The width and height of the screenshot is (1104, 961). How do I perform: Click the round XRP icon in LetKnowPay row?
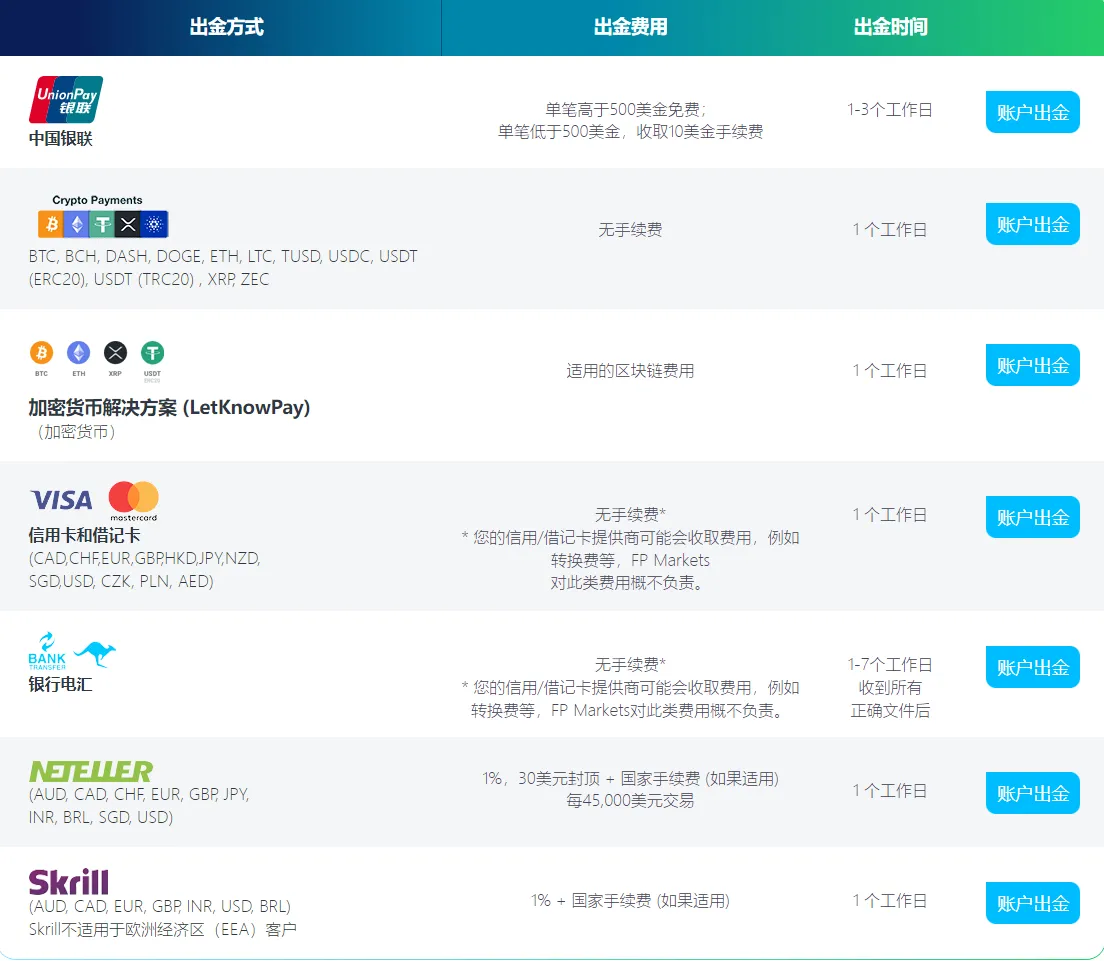115,352
